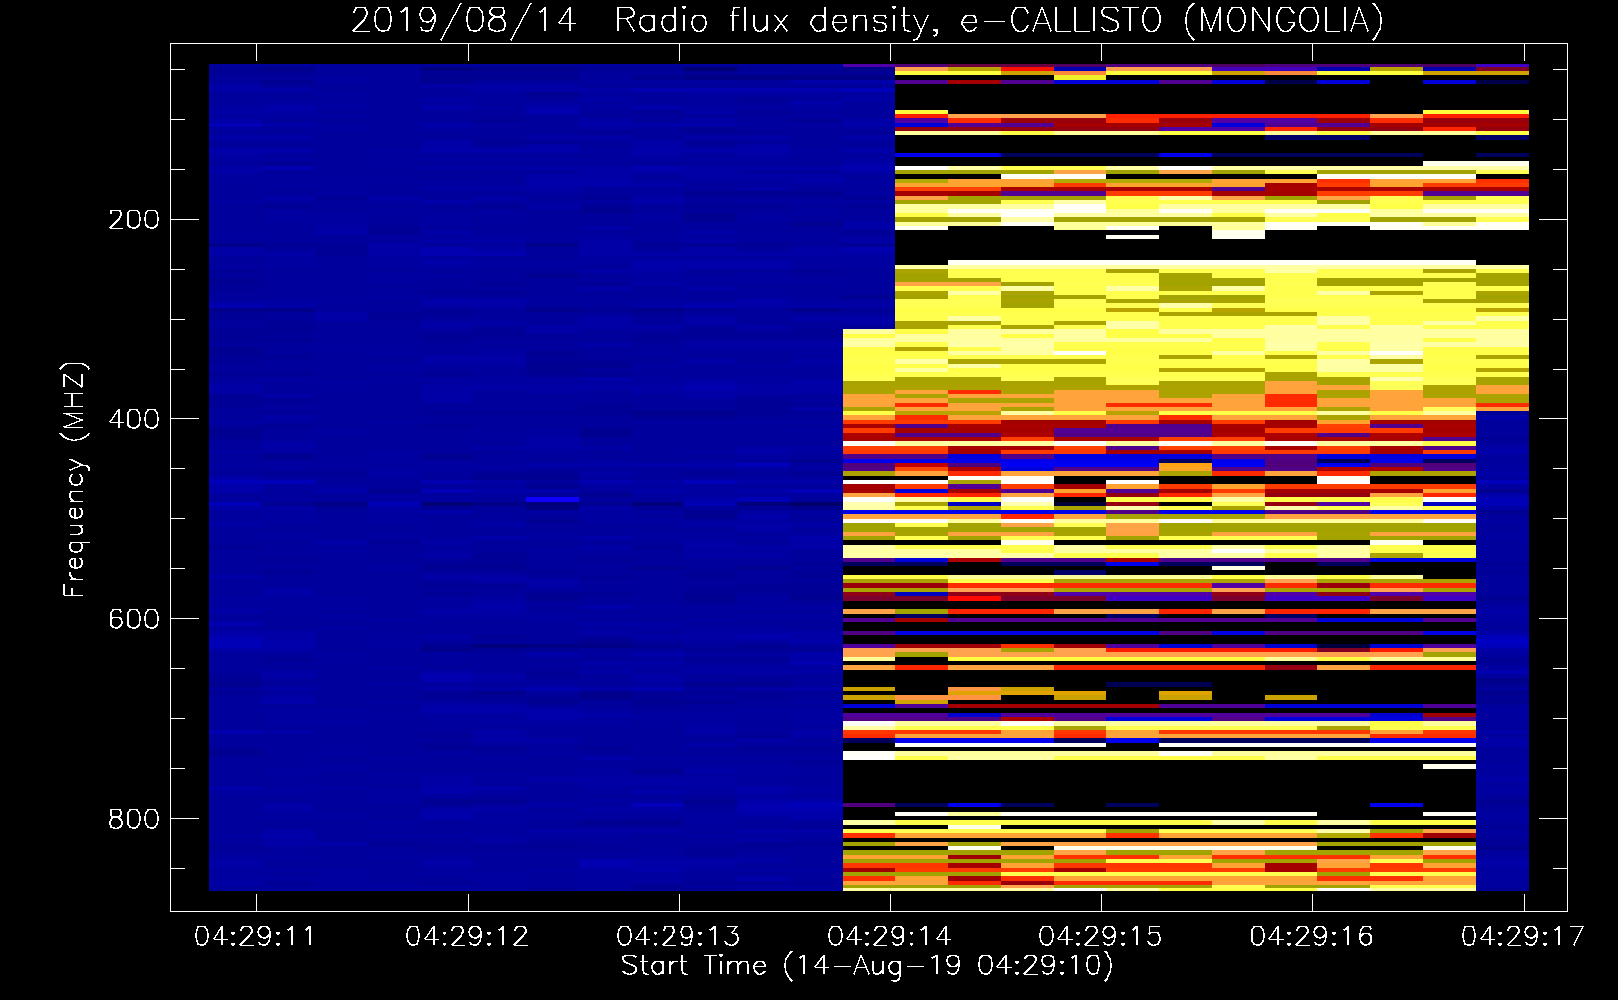Click the frequency tick label 200

[134, 220]
